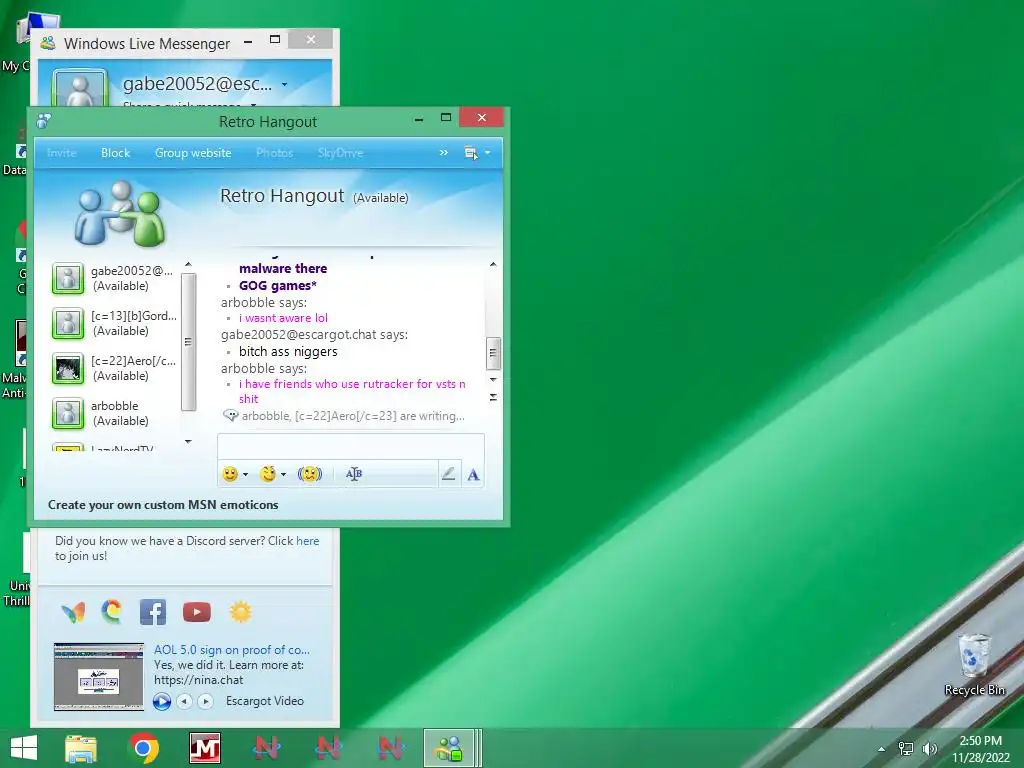This screenshot has width=1024, height=768.
Task: Open File Explorer from the taskbar
Action: point(81,748)
